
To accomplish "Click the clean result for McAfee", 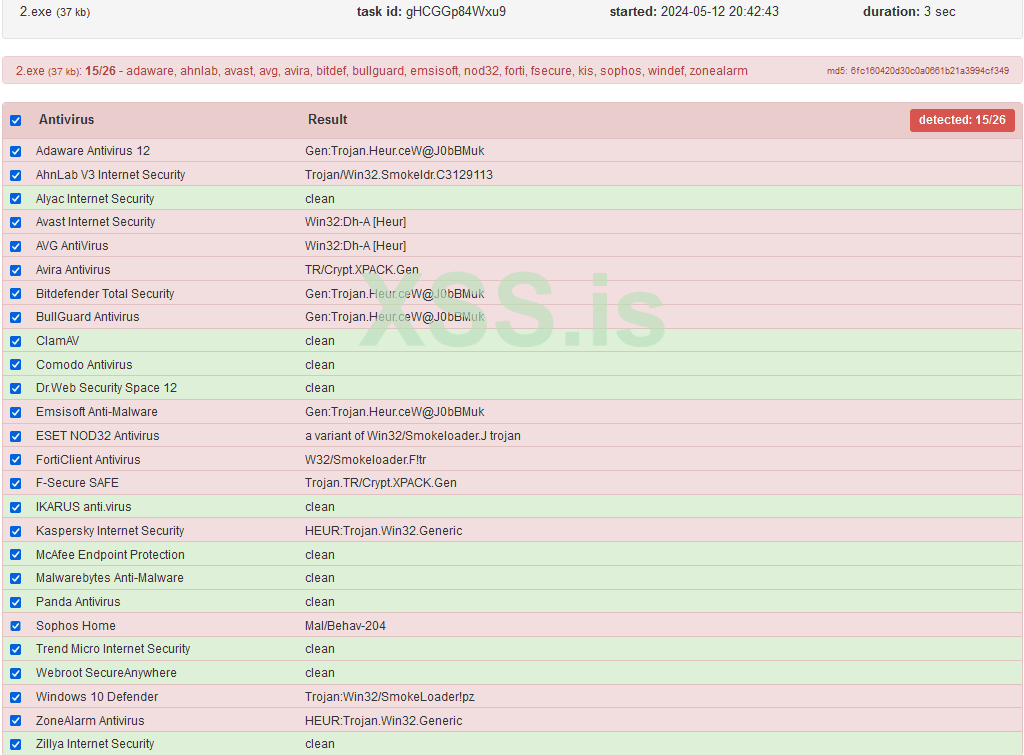I will [x=320, y=554].
